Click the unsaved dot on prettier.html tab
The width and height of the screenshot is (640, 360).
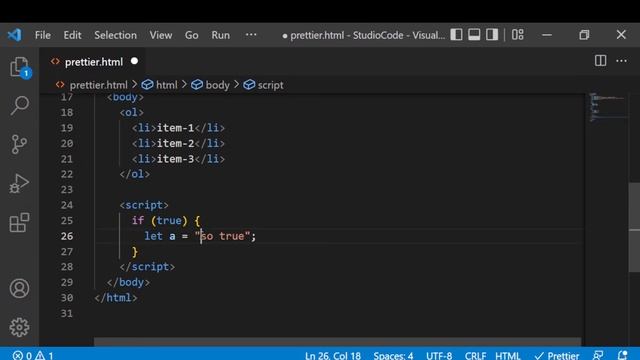coord(134,61)
